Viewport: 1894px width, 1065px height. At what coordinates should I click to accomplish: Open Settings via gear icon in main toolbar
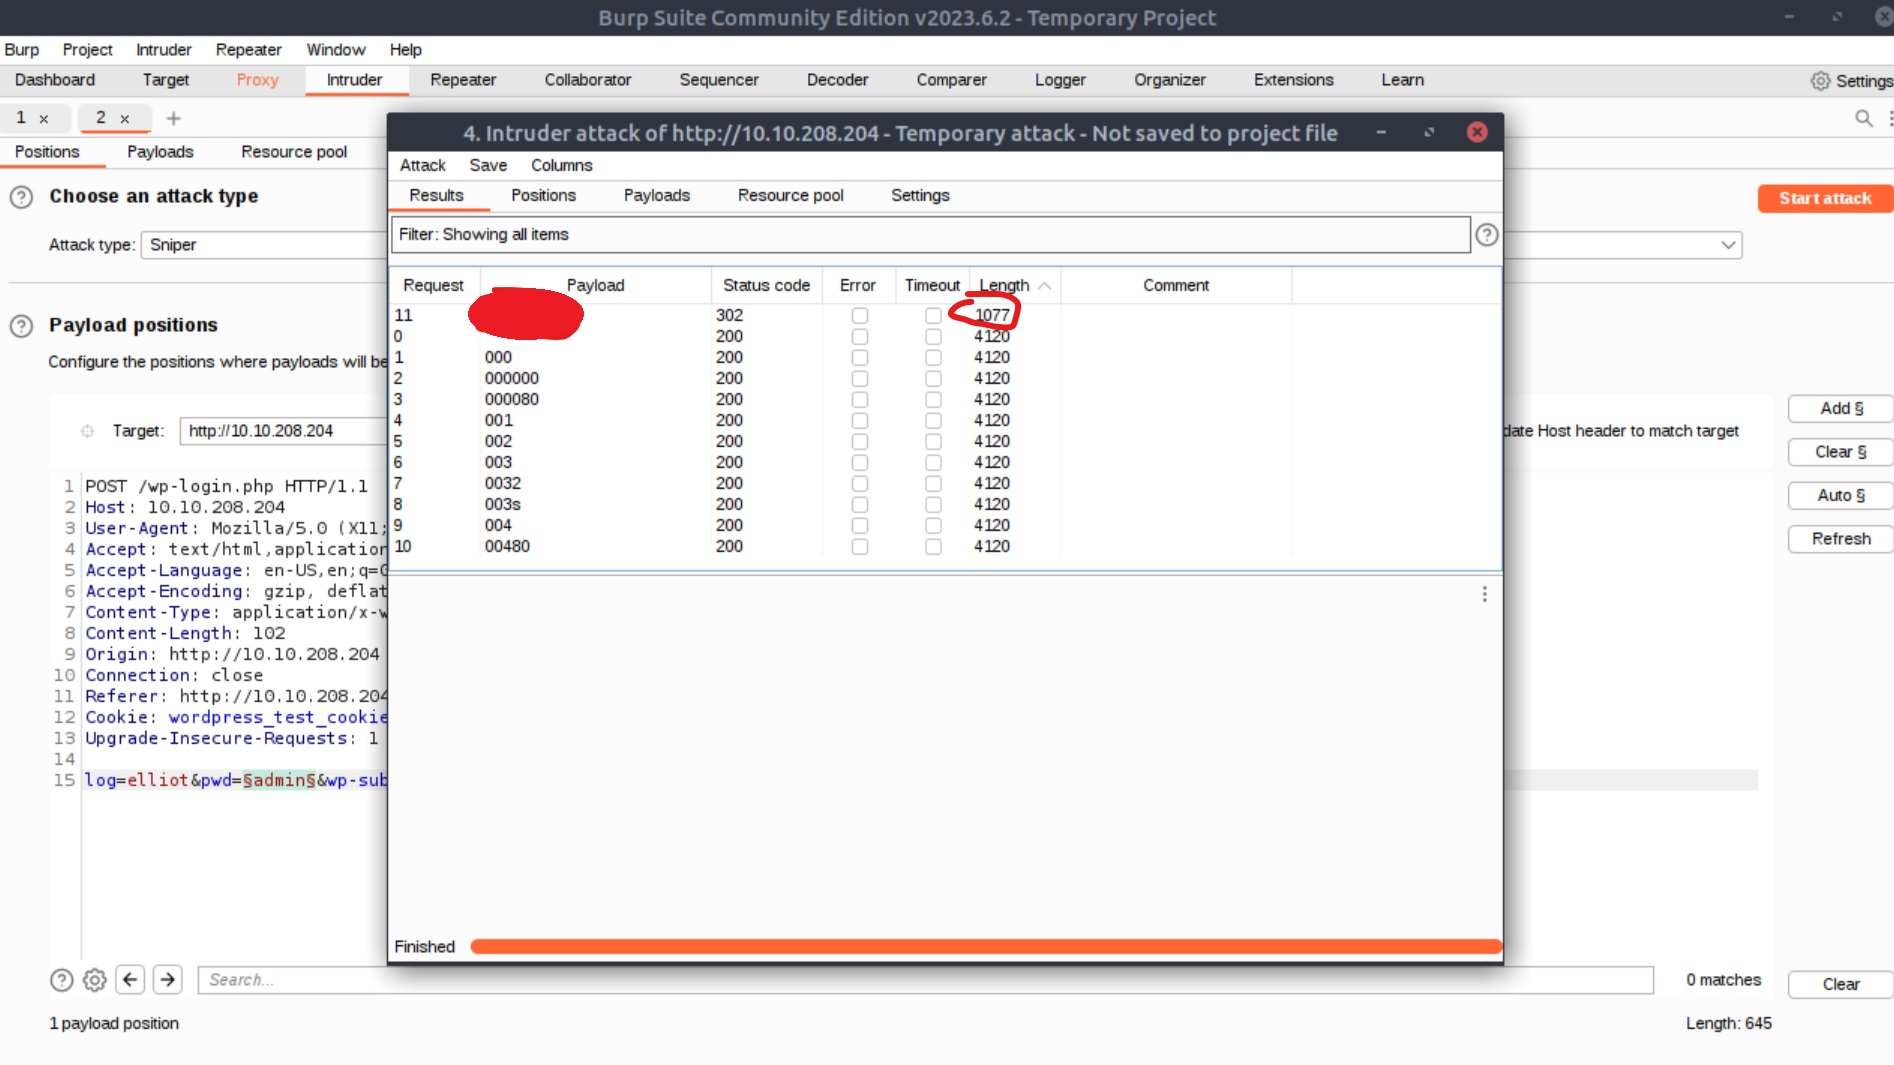(1820, 81)
